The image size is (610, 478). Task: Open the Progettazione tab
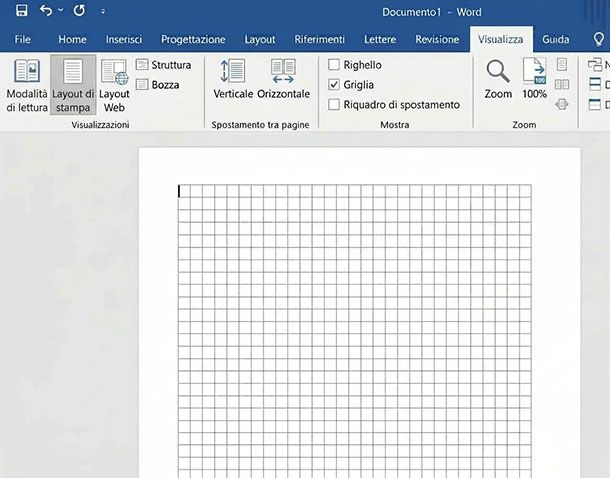pyautogui.click(x=193, y=39)
